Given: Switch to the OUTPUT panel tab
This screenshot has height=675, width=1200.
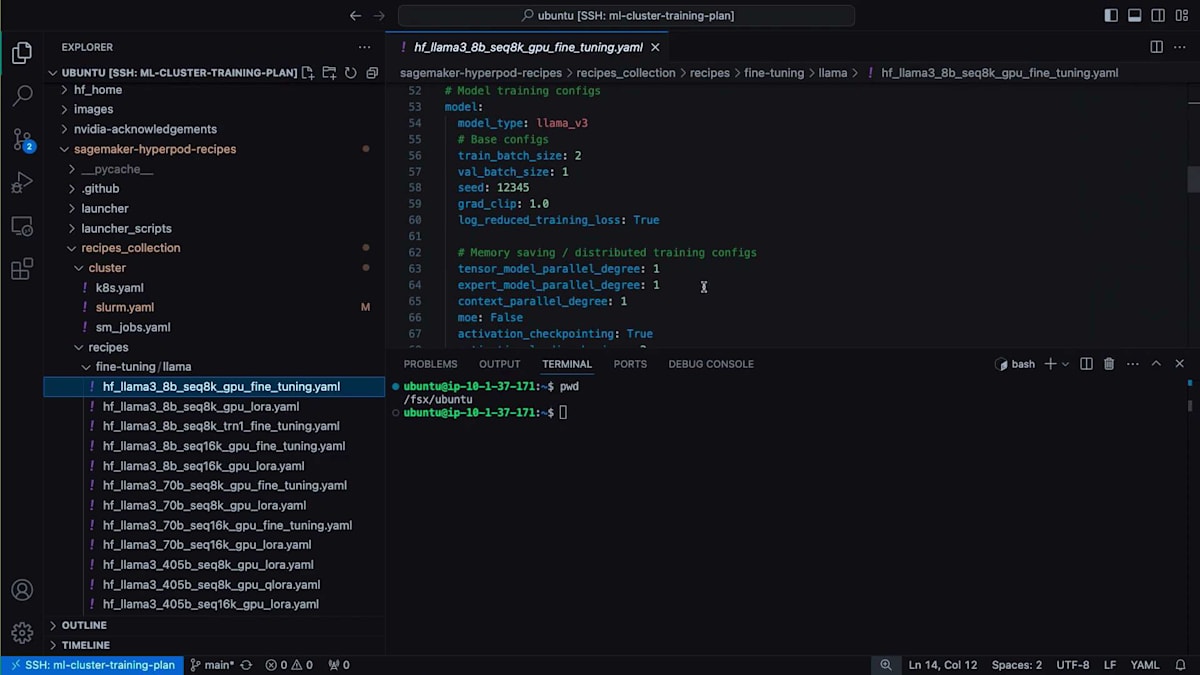Looking at the screenshot, I should (499, 364).
